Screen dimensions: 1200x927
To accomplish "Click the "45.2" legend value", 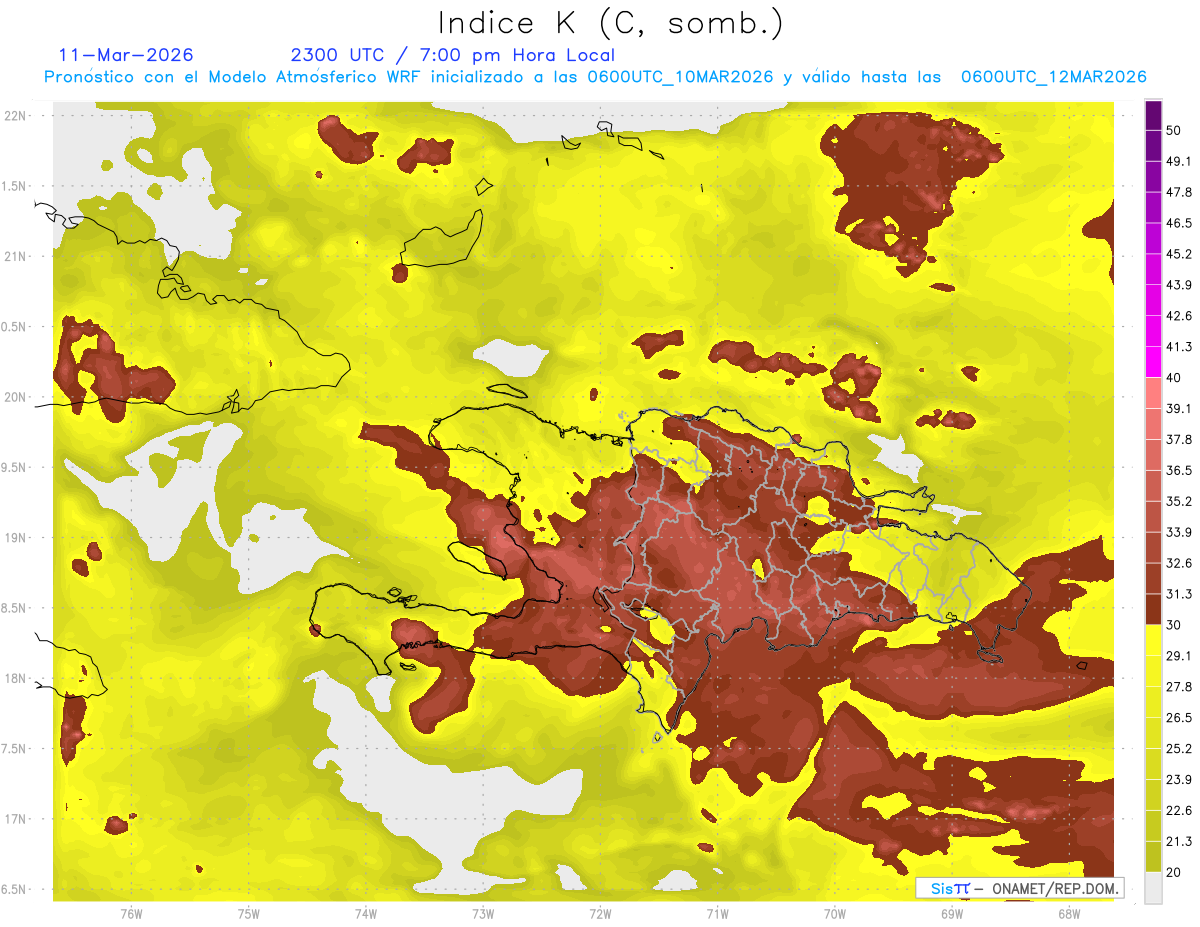I will tap(1179, 255).
